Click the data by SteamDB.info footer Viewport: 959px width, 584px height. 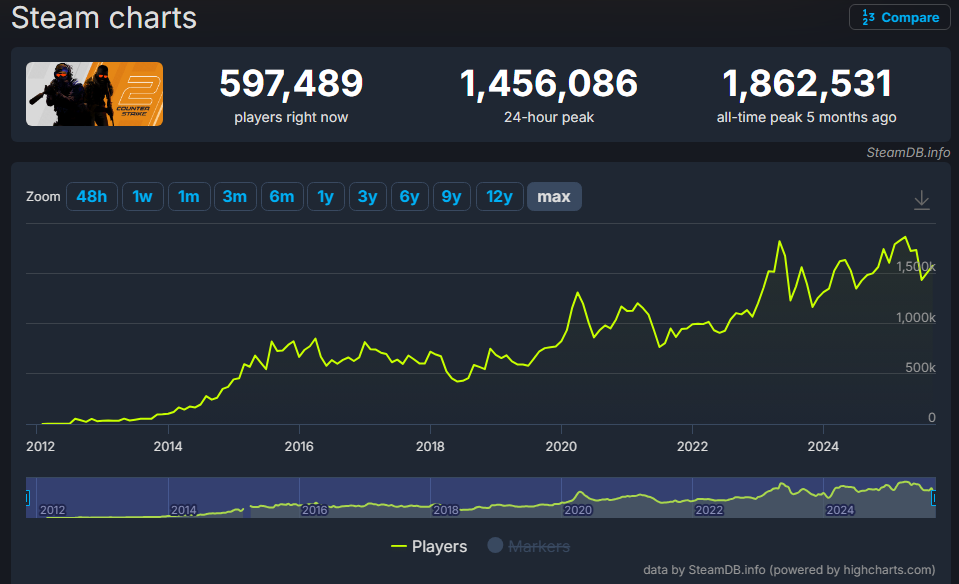pos(789,570)
